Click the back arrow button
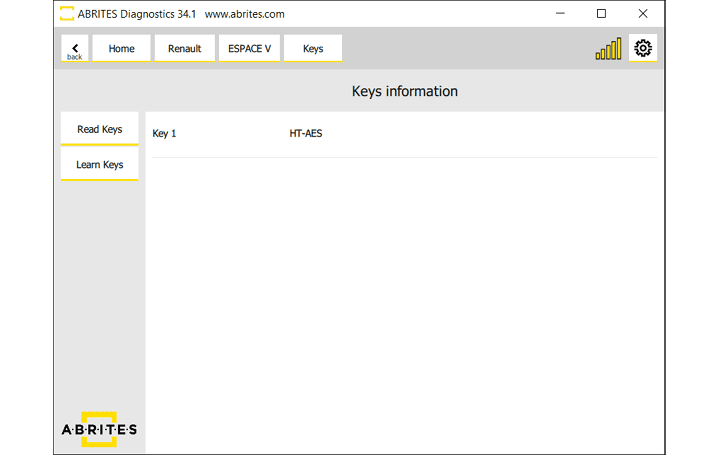 tap(75, 49)
